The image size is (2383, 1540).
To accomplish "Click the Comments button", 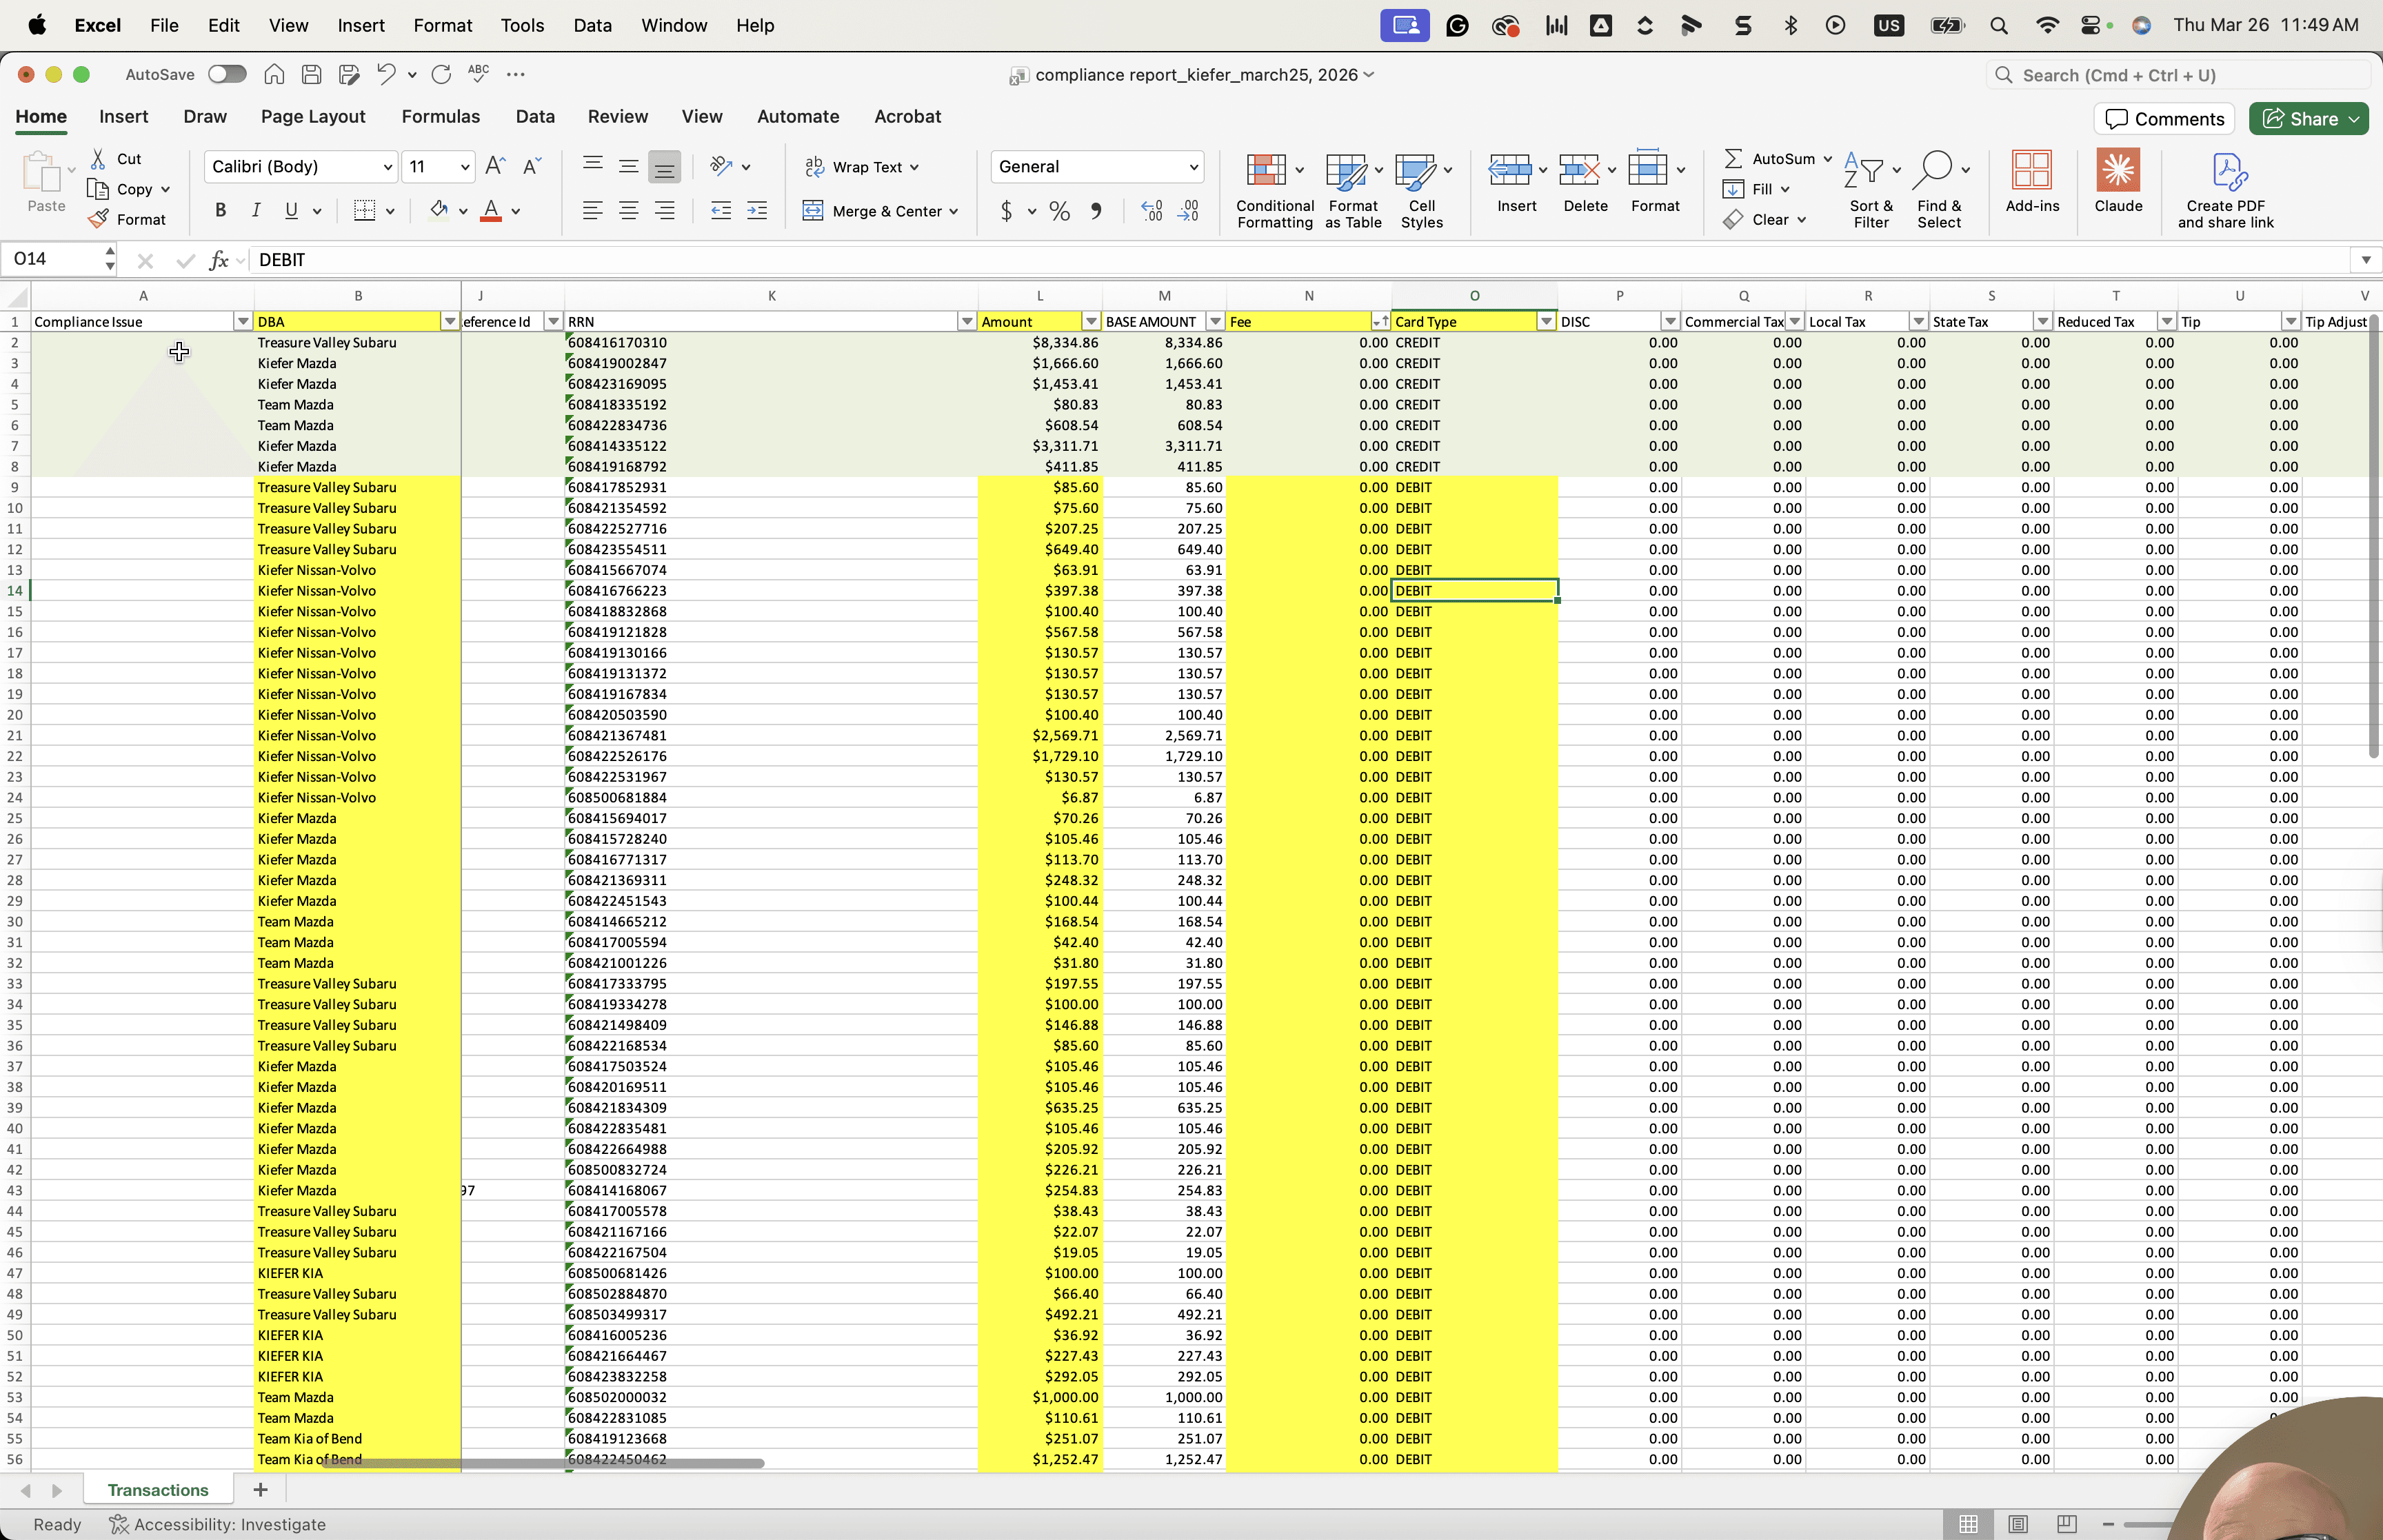I will point(2164,119).
